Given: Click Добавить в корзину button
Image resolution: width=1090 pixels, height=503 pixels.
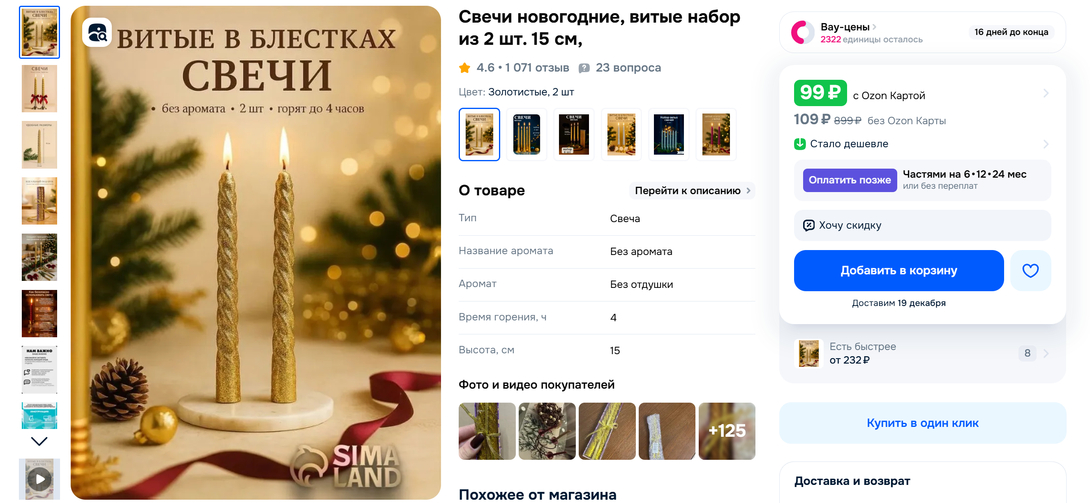Looking at the screenshot, I should (x=899, y=271).
